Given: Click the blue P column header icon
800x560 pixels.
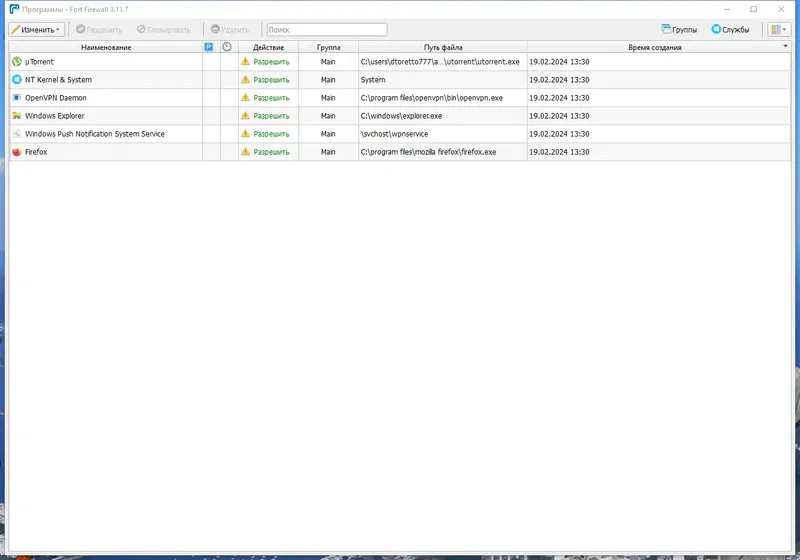Looking at the screenshot, I should 209,47.
